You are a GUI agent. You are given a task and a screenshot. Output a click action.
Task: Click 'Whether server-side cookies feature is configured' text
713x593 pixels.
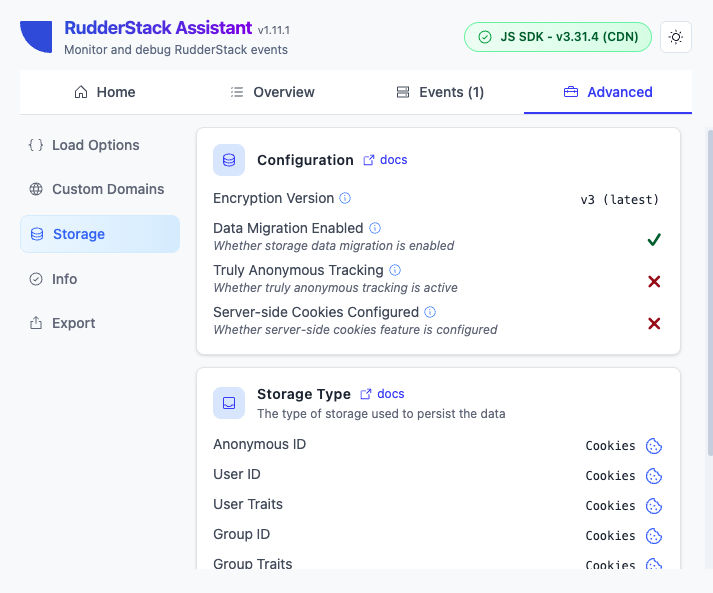(355, 330)
